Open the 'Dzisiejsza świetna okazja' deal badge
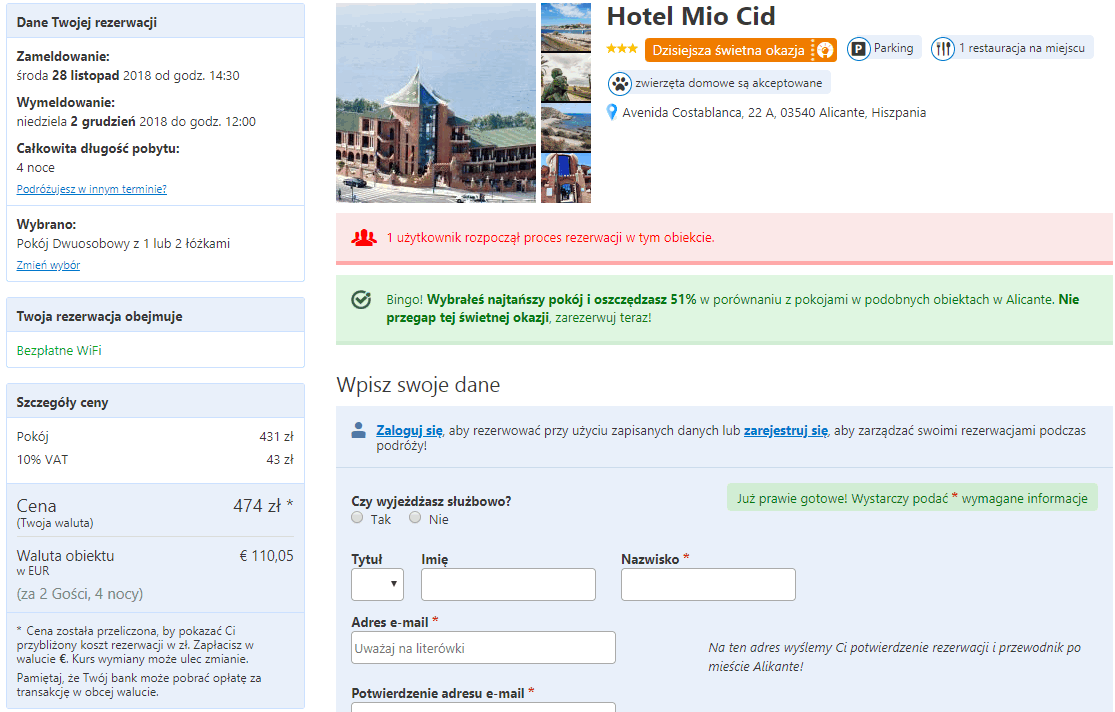This screenshot has height=712, width=1115. [x=740, y=47]
